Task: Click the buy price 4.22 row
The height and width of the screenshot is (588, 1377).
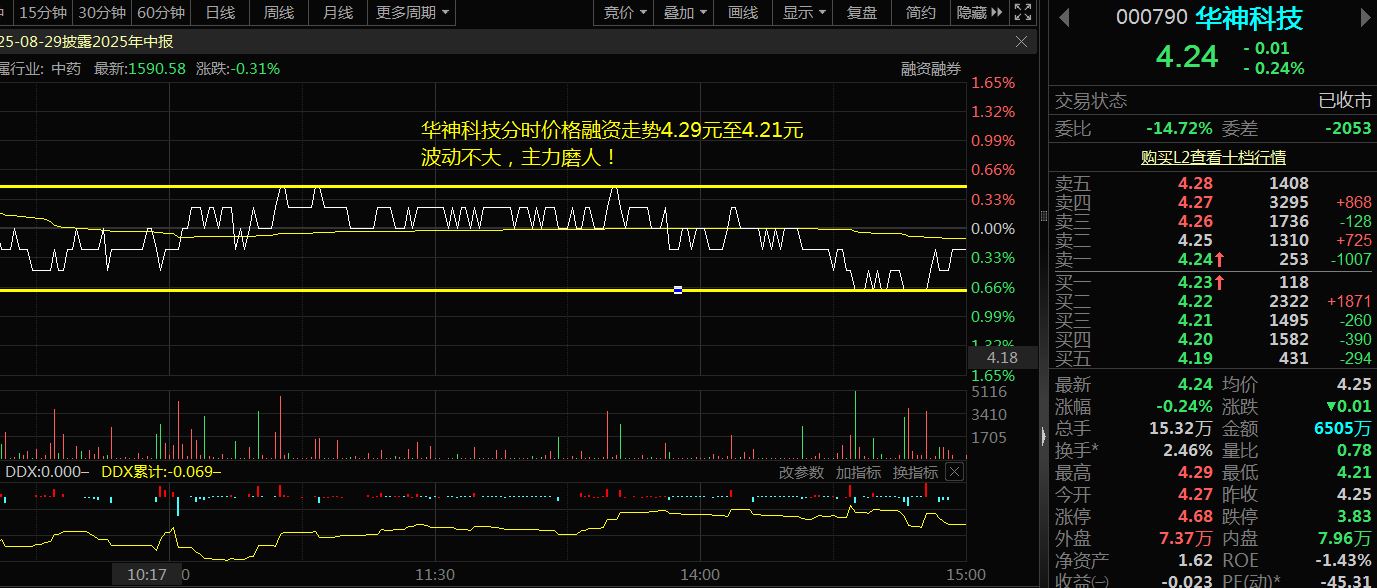Action: (1195, 301)
